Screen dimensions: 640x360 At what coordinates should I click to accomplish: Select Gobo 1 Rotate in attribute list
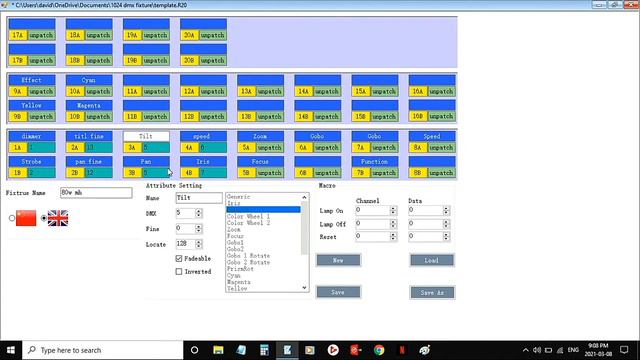tap(248, 256)
